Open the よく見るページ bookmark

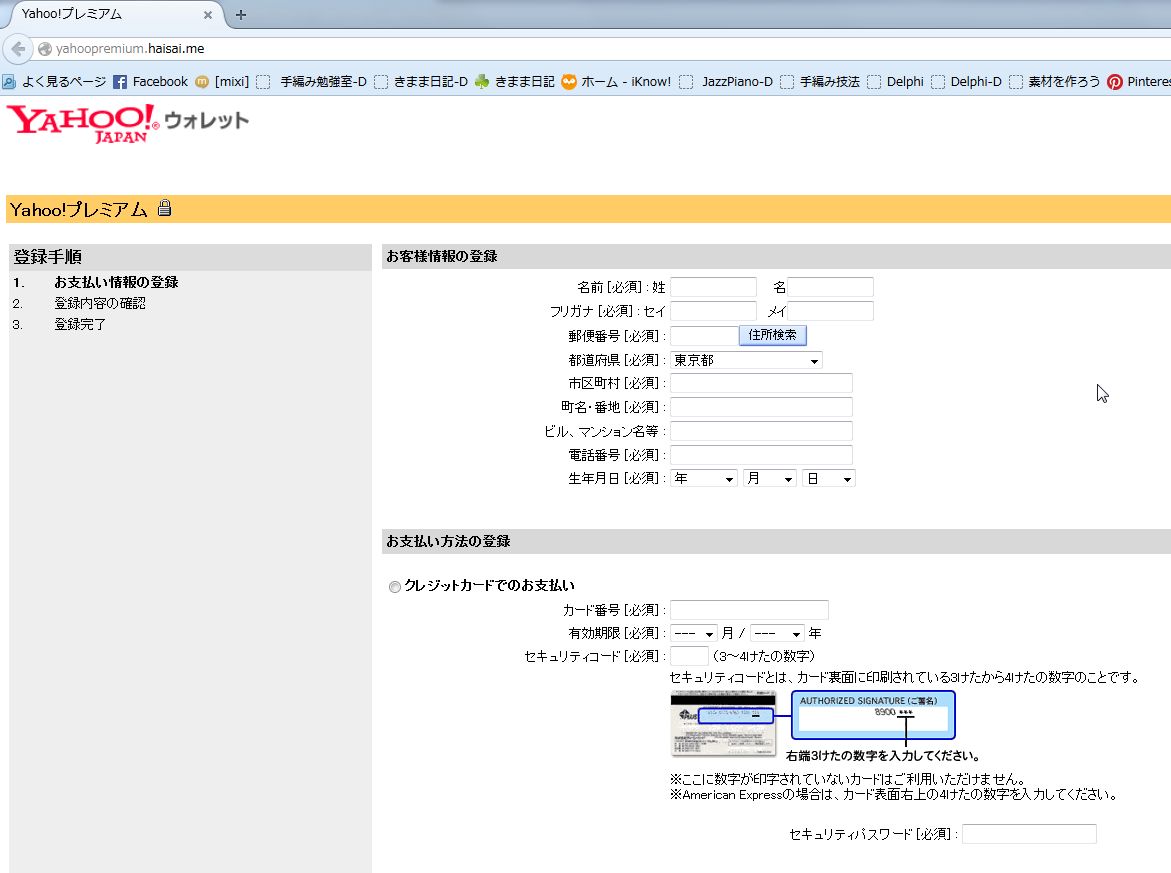click(x=55, y=81)
